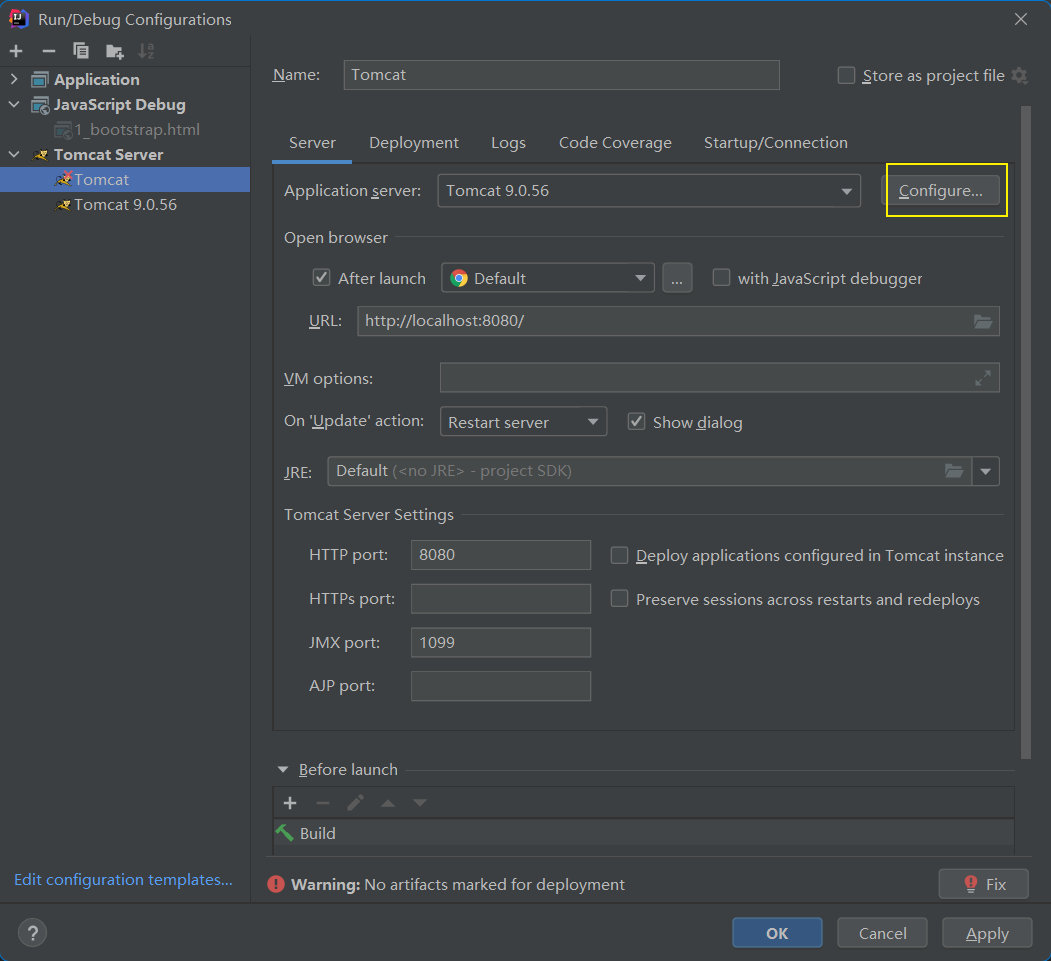Add a new run configuration
This screenshot has height=961, width=1051.
click(x=16, y=51)
